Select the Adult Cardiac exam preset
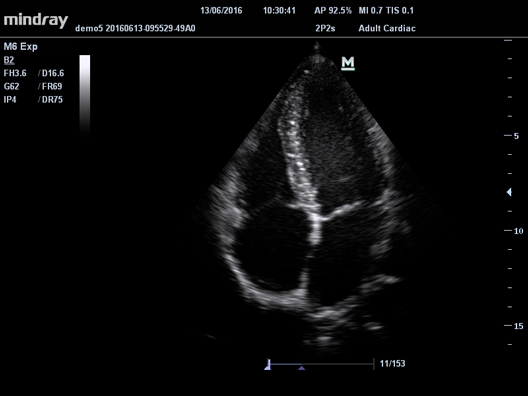The image size is (528, 396). [387, 28]
